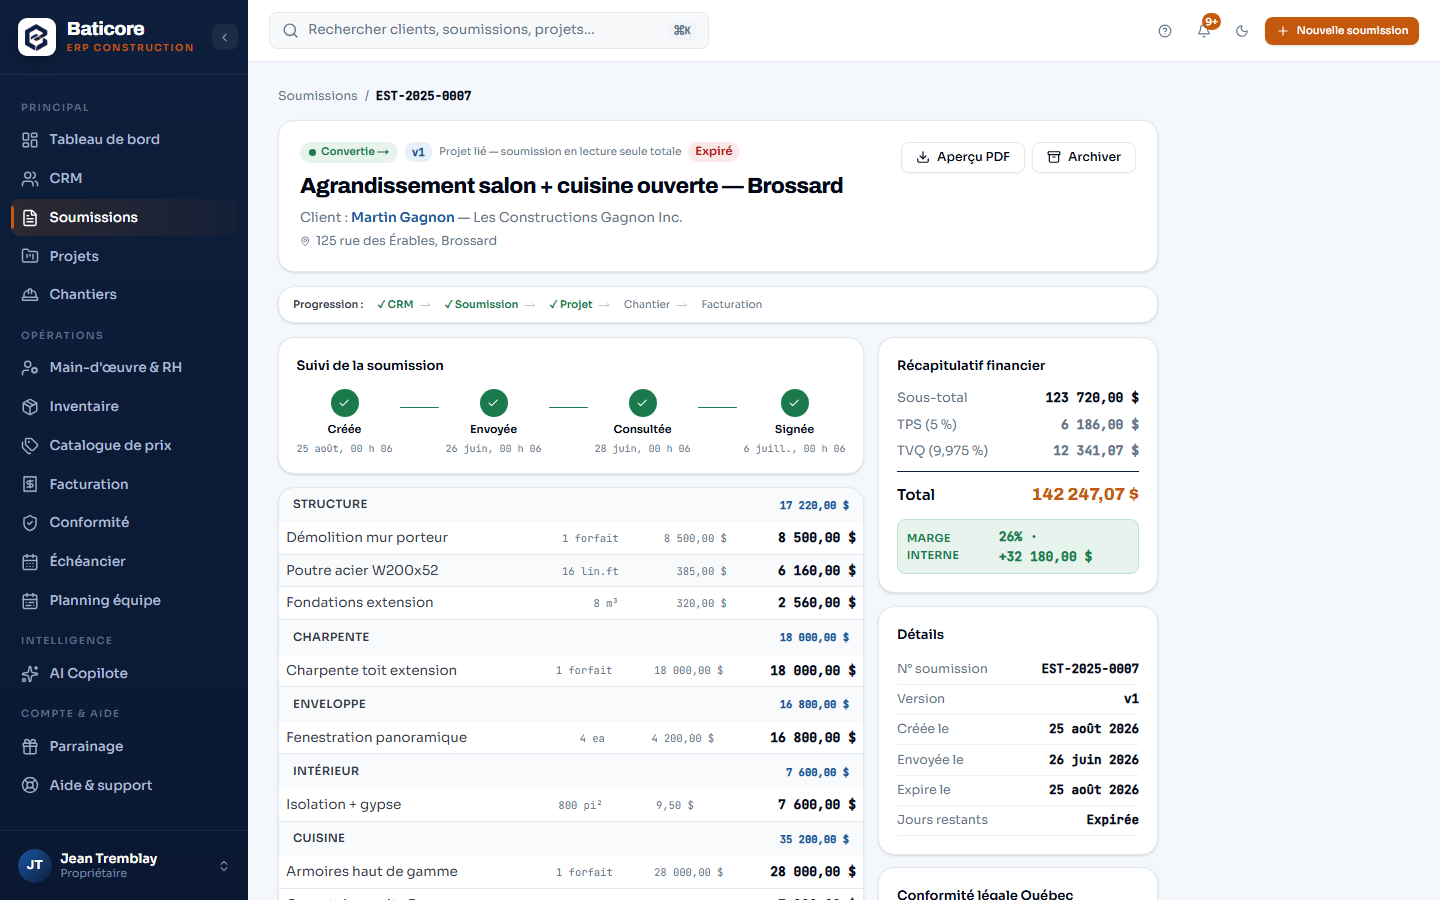The image size is (1440, 900).
Task: Select the Soumission progression step
Action: tap(481, 304)
